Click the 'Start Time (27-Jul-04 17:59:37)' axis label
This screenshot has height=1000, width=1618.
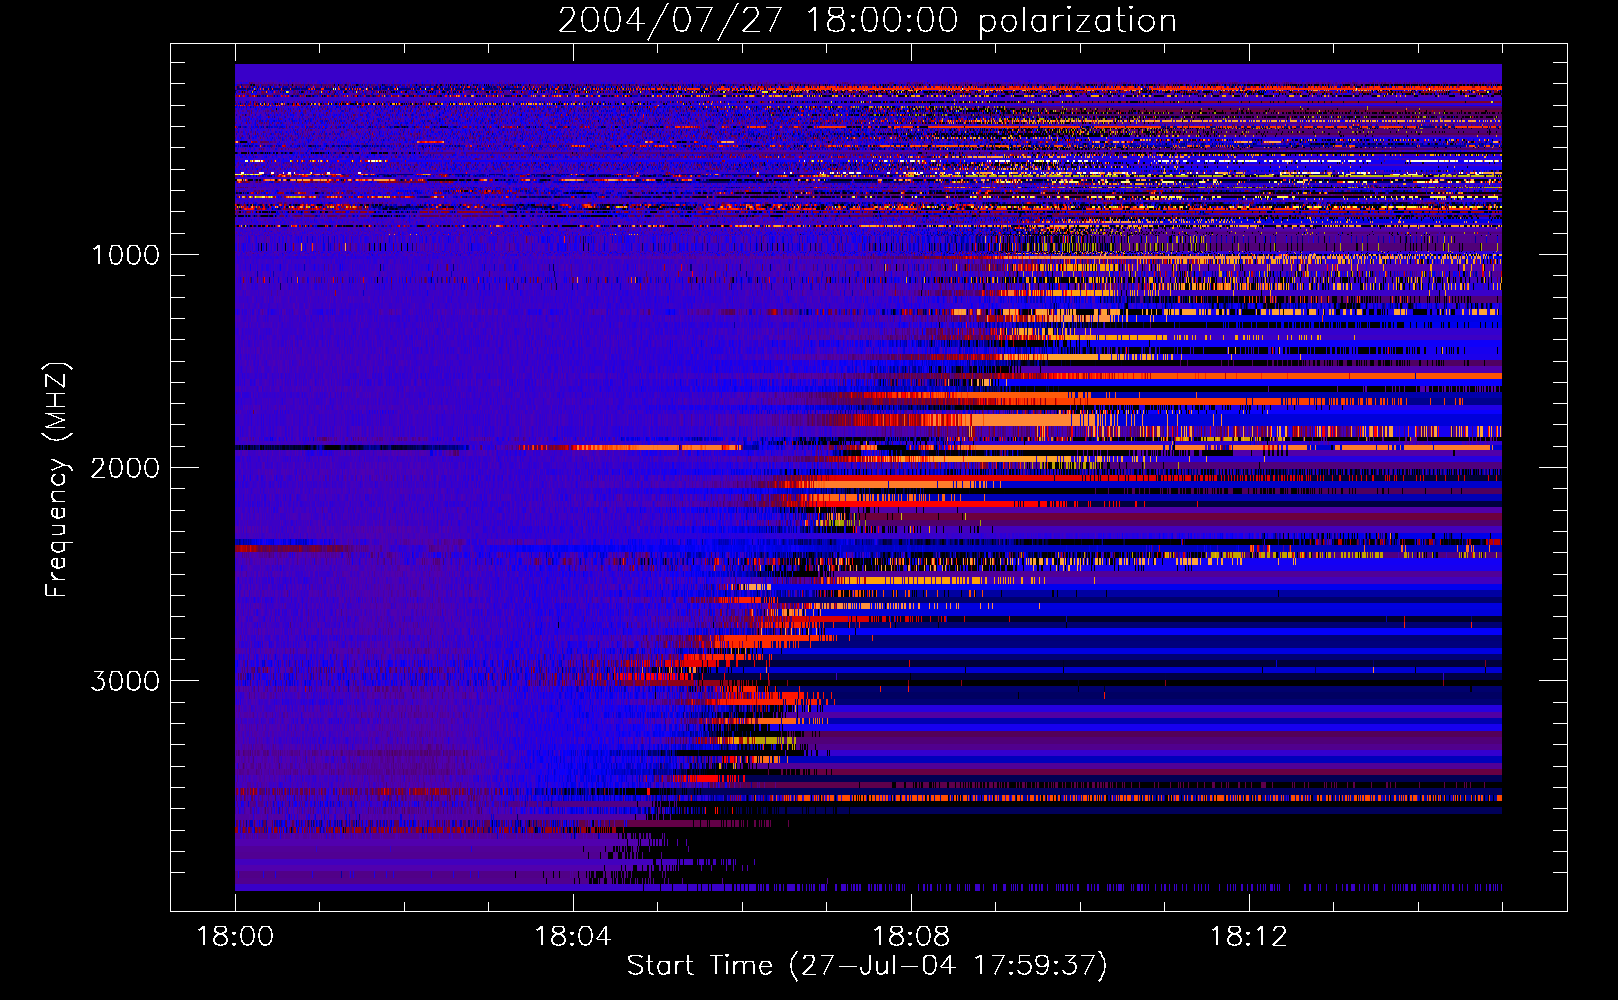pos(867,966)
